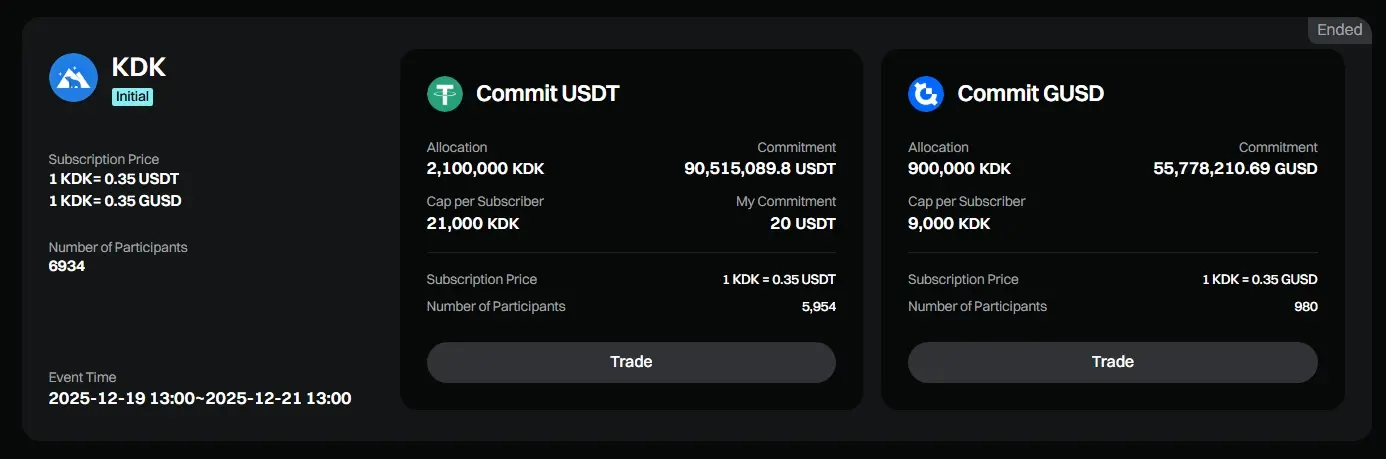Click the 5,954 USDT participants number
The width and height of the screenshot is (1386, 459).
818,307
